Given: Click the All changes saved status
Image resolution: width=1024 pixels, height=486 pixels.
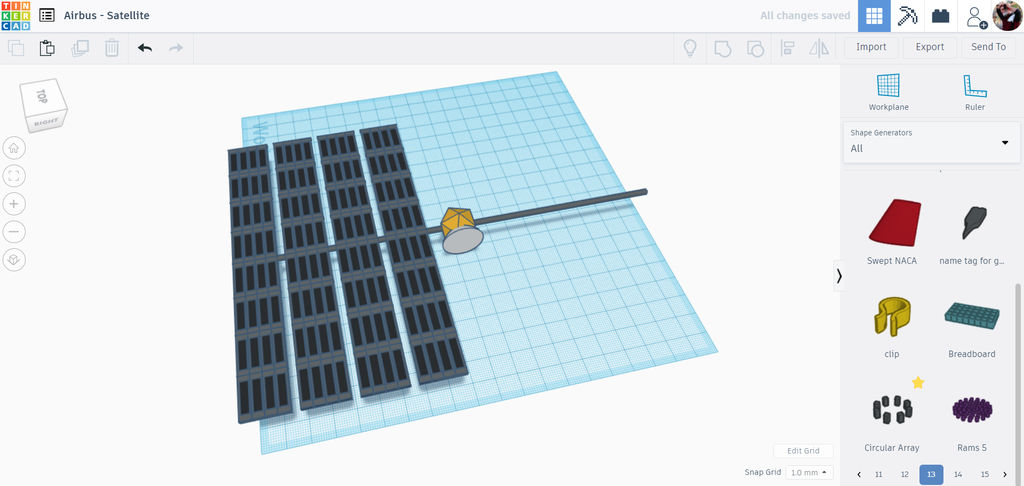Looking at the screenshot, I should [805, 15].
